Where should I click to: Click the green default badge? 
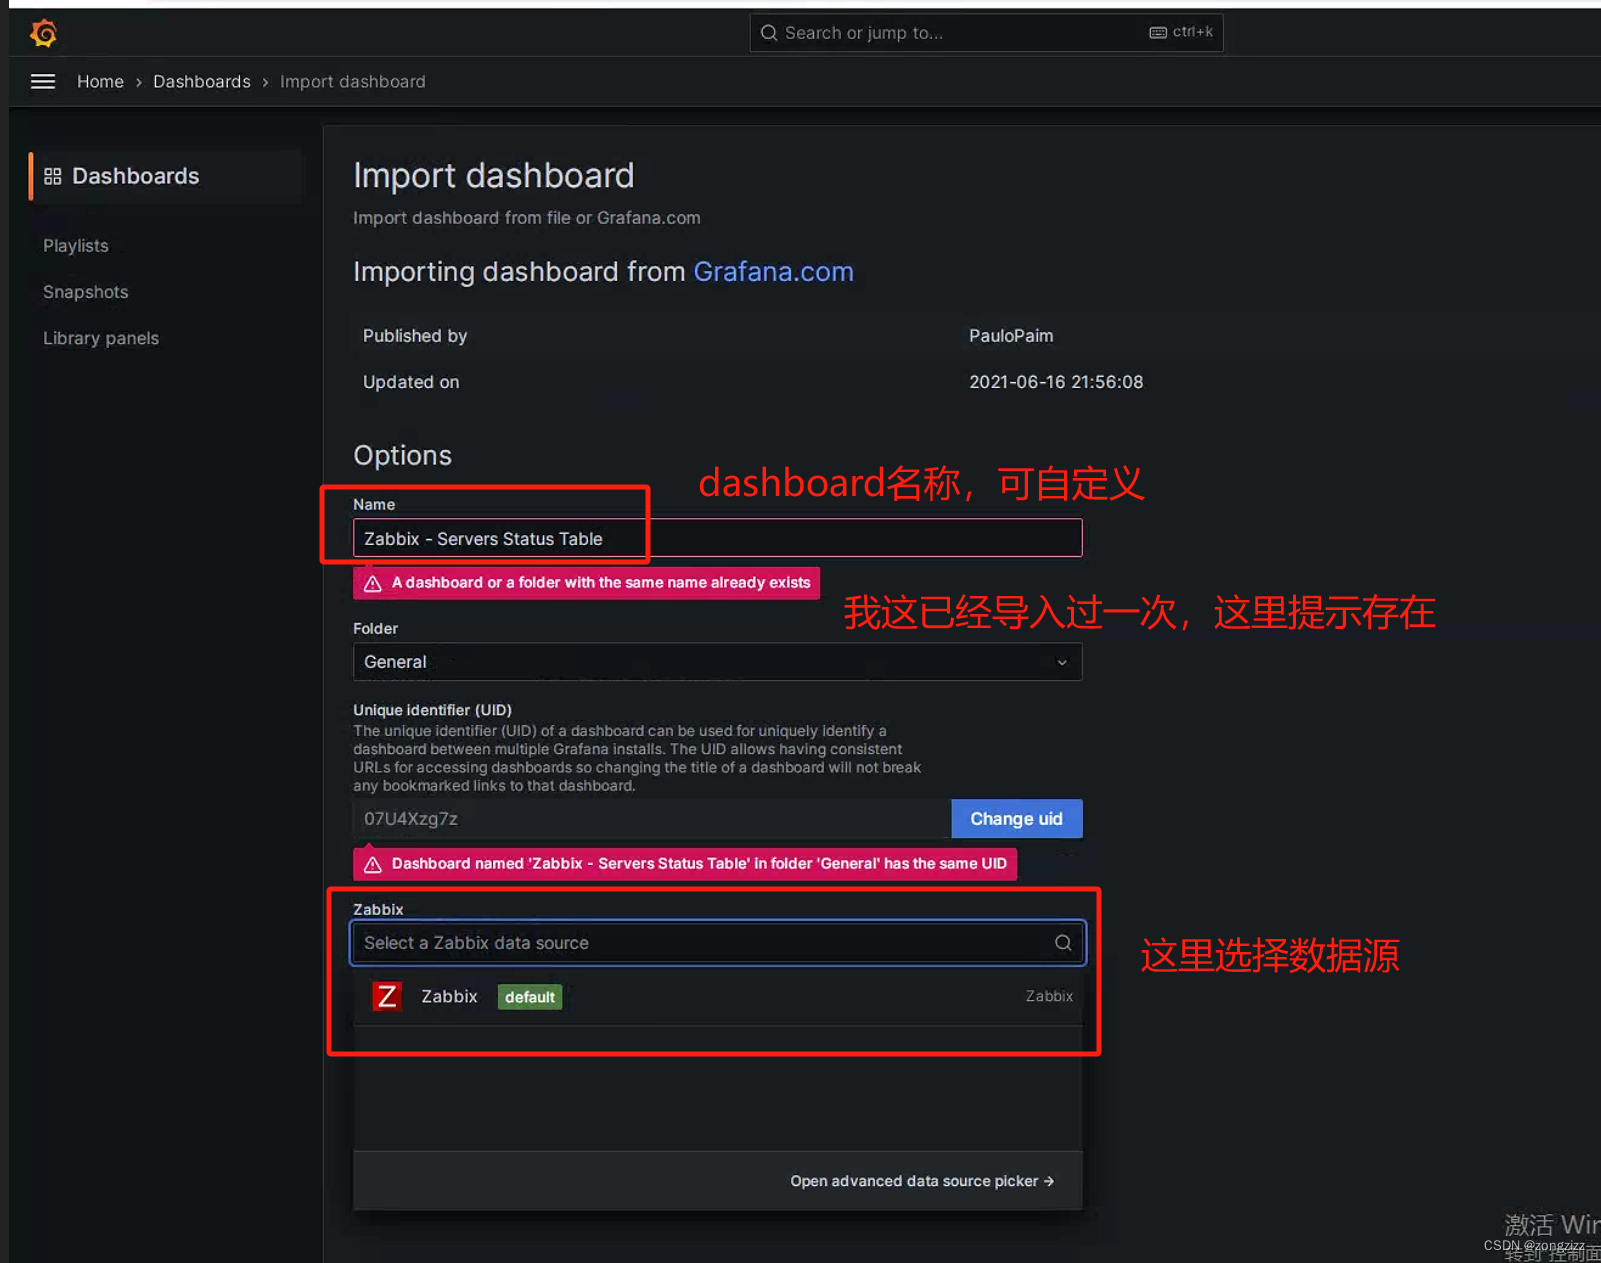[x=530, y=997]
